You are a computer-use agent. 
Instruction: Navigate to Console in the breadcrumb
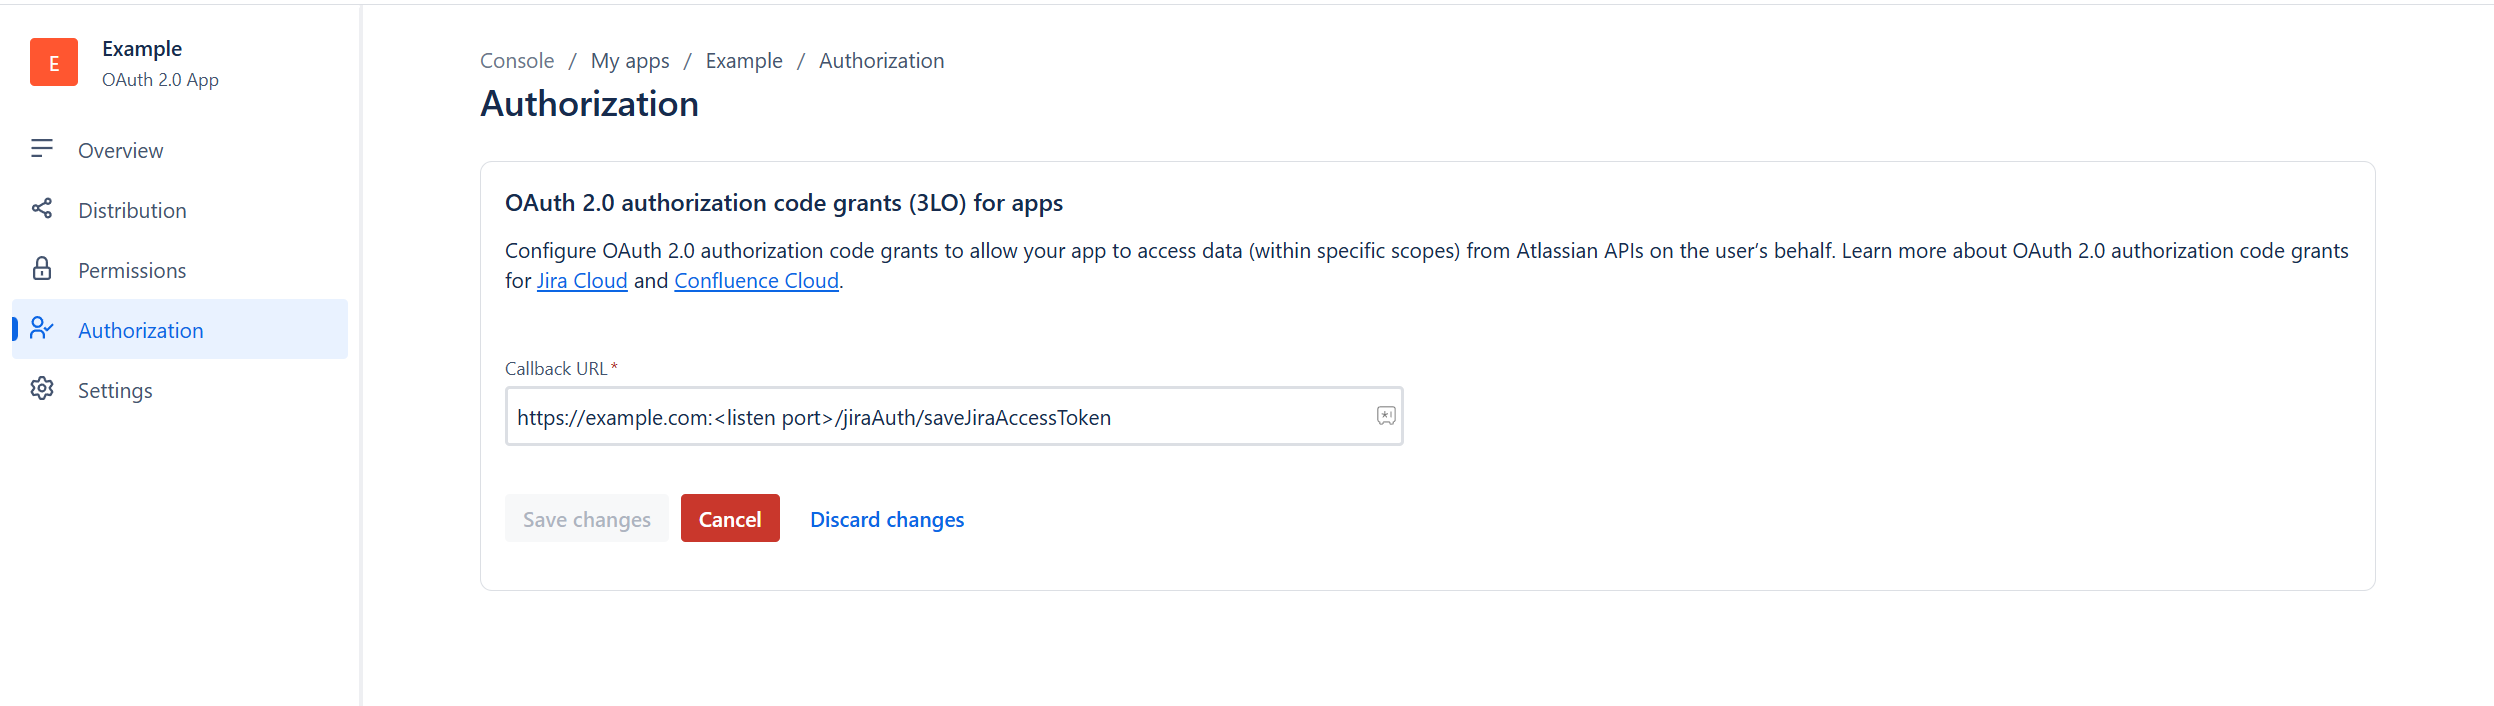pos(517,61)
